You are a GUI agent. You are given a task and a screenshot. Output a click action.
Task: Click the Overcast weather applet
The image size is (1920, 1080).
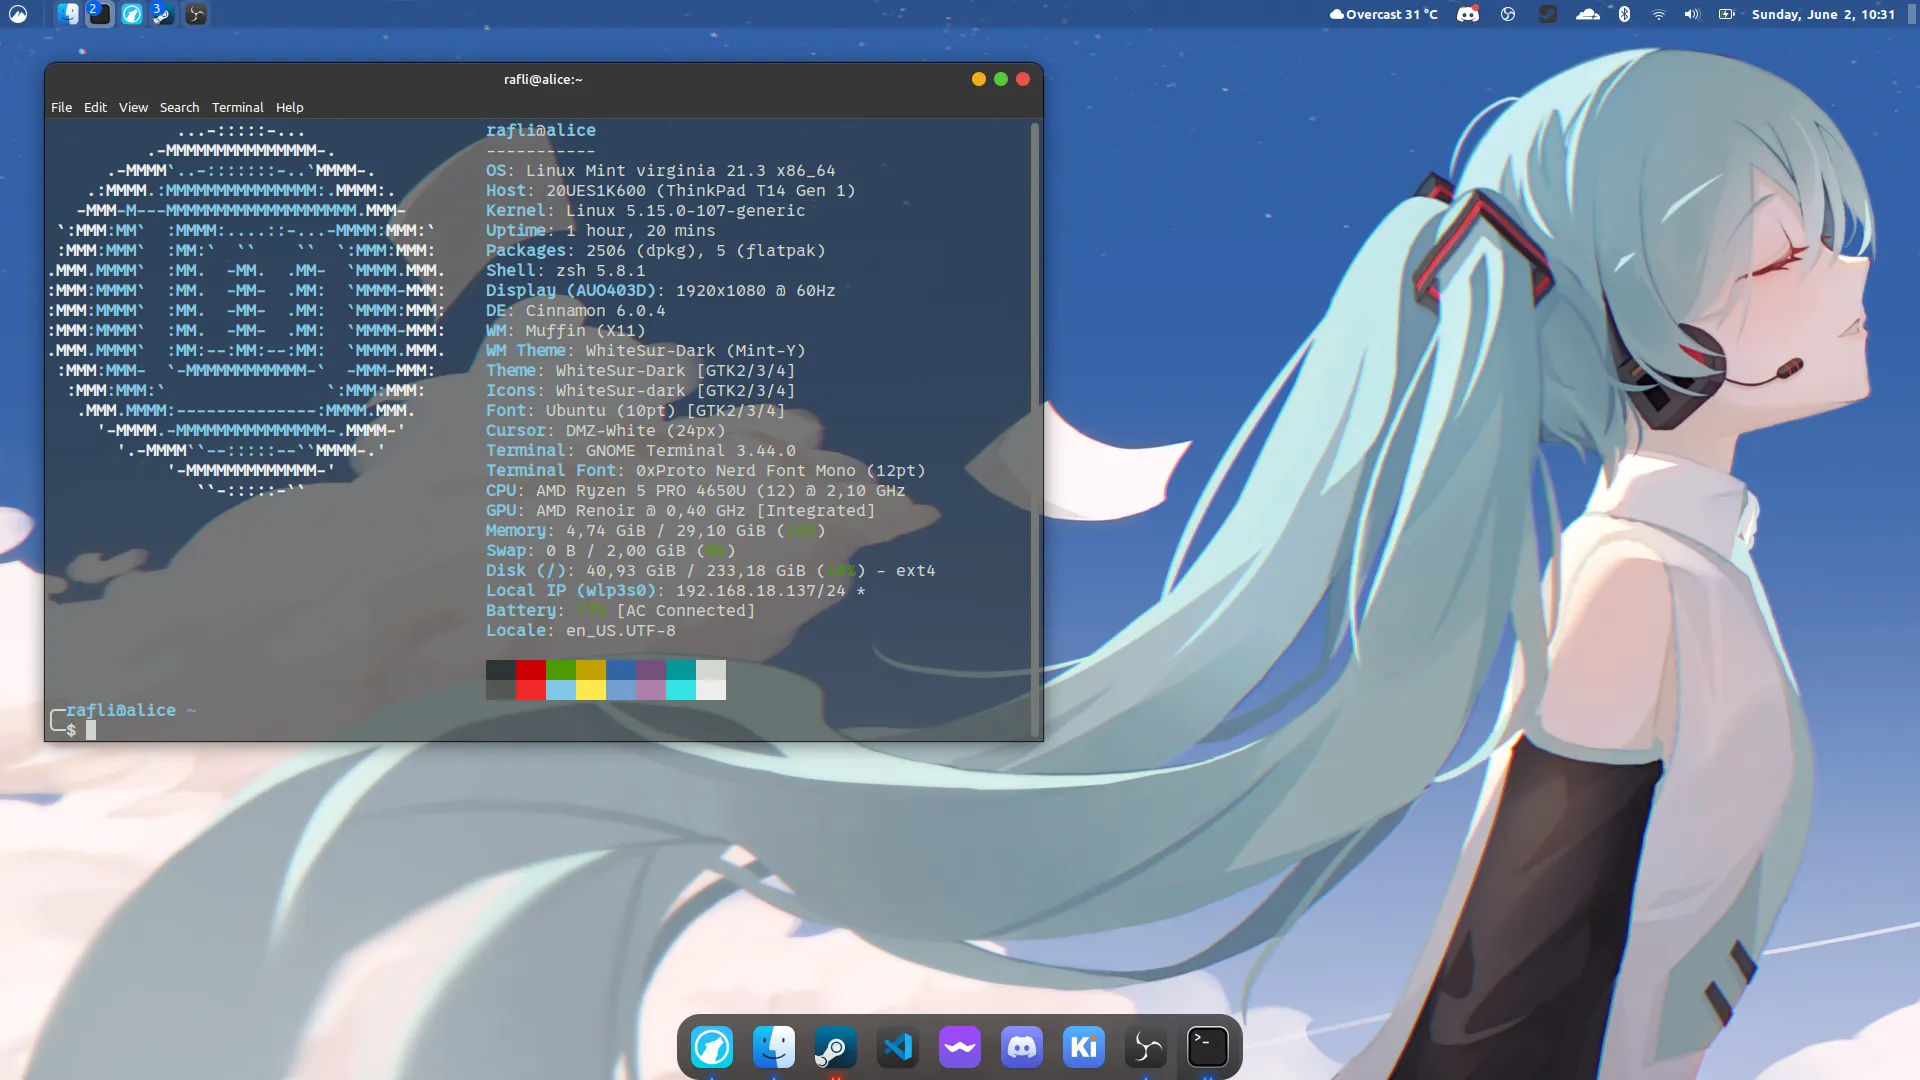coord(1384,14)
